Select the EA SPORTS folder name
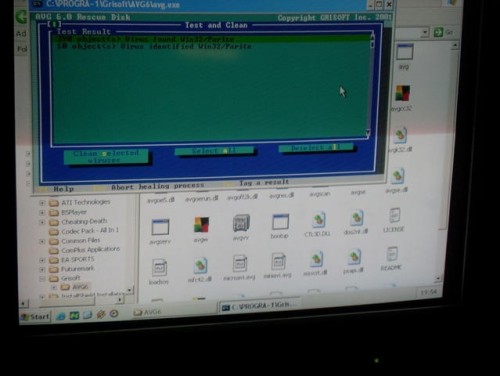This screenshot has height=376, width=500. click(x=78, y=259)
